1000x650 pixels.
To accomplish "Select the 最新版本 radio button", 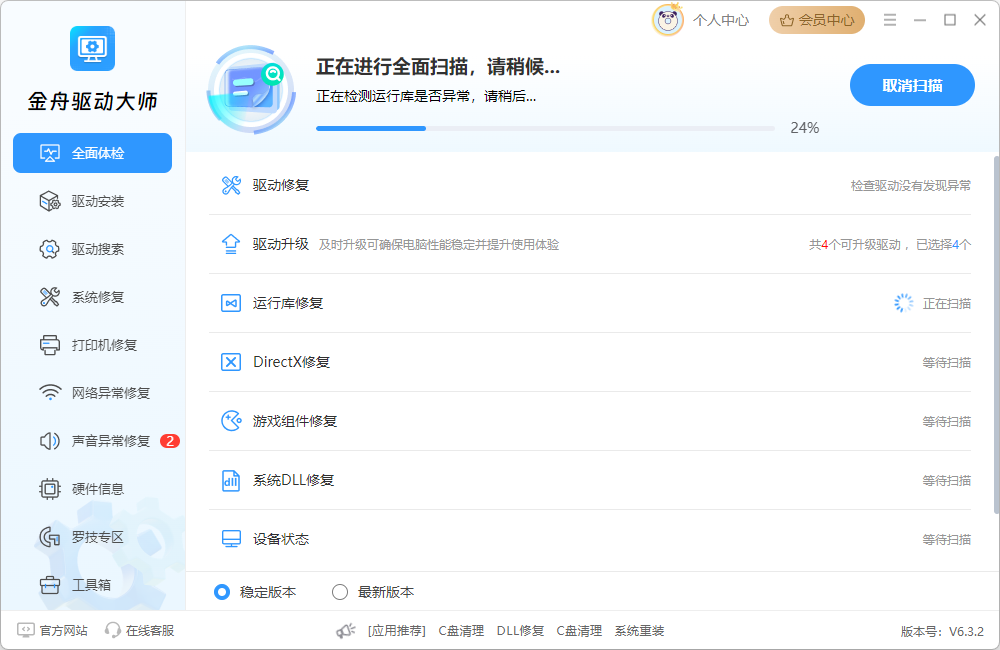I will [x=340, y=592].
